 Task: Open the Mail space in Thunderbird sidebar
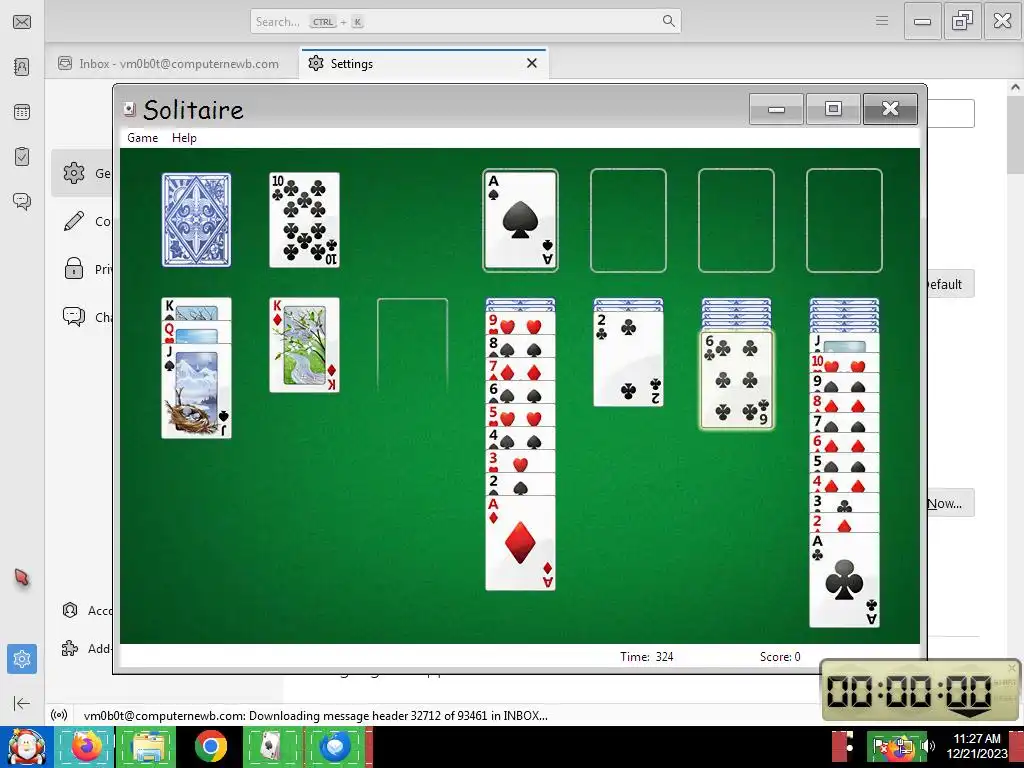22,22
